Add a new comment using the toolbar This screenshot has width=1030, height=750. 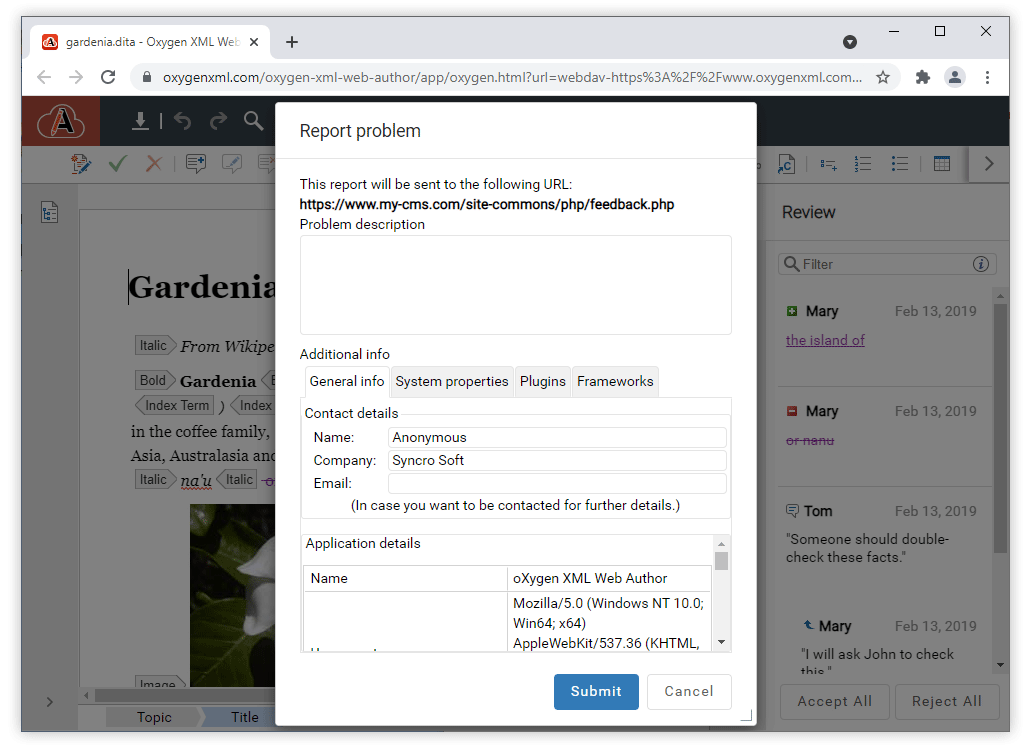tap(196, 164)
